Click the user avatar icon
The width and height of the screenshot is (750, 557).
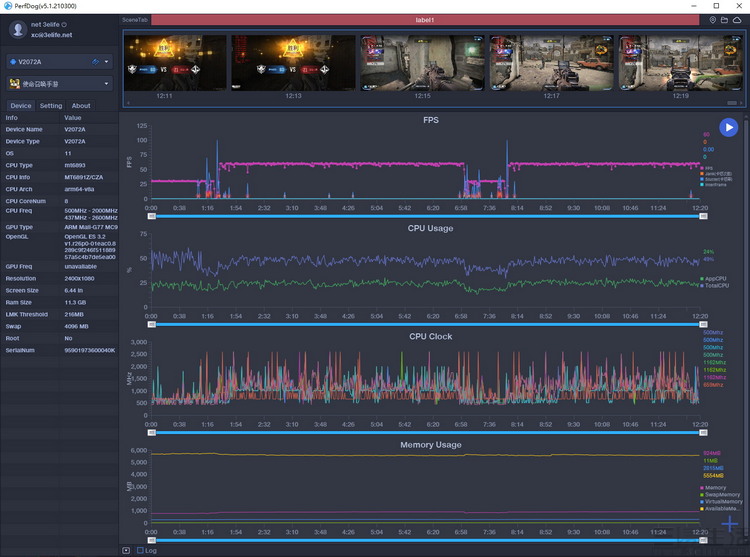(x=18, y=30)
